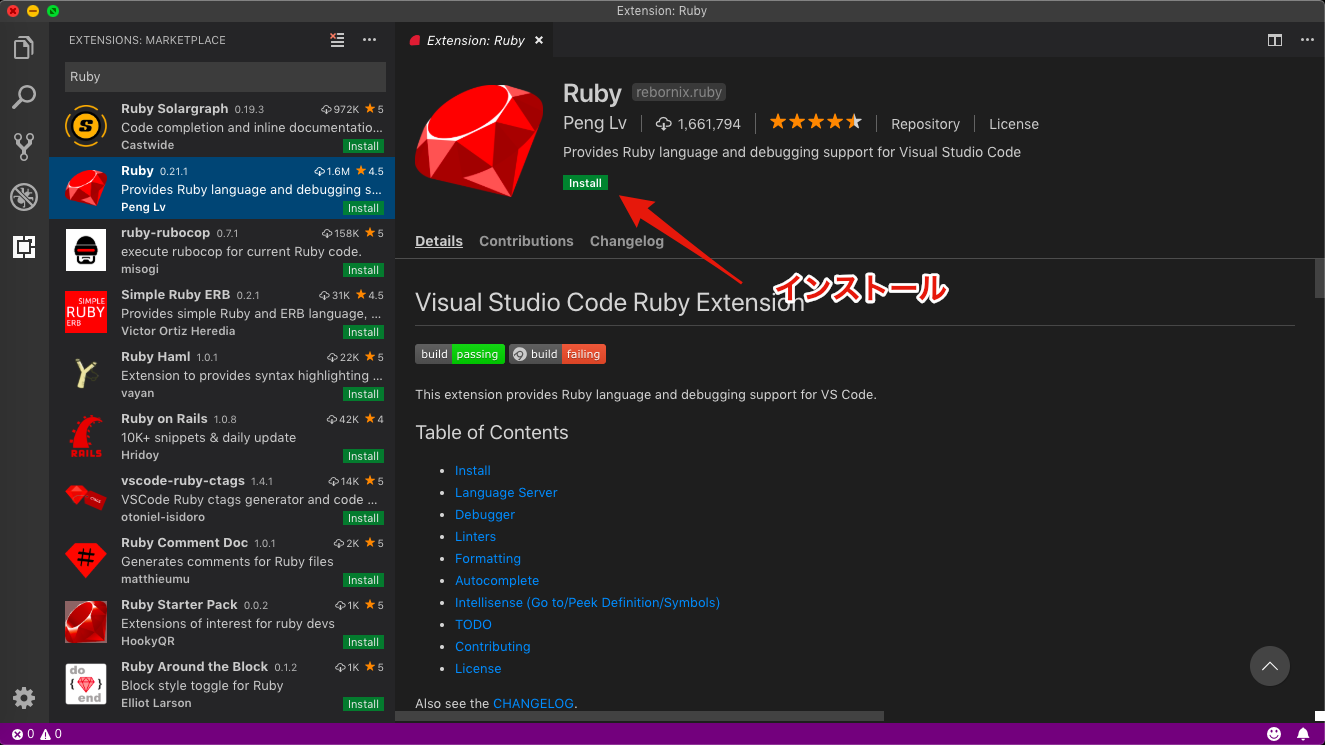Install Ruby on Rails extension
Viewport: 1325px width, 745px height.
coord(363,456)
